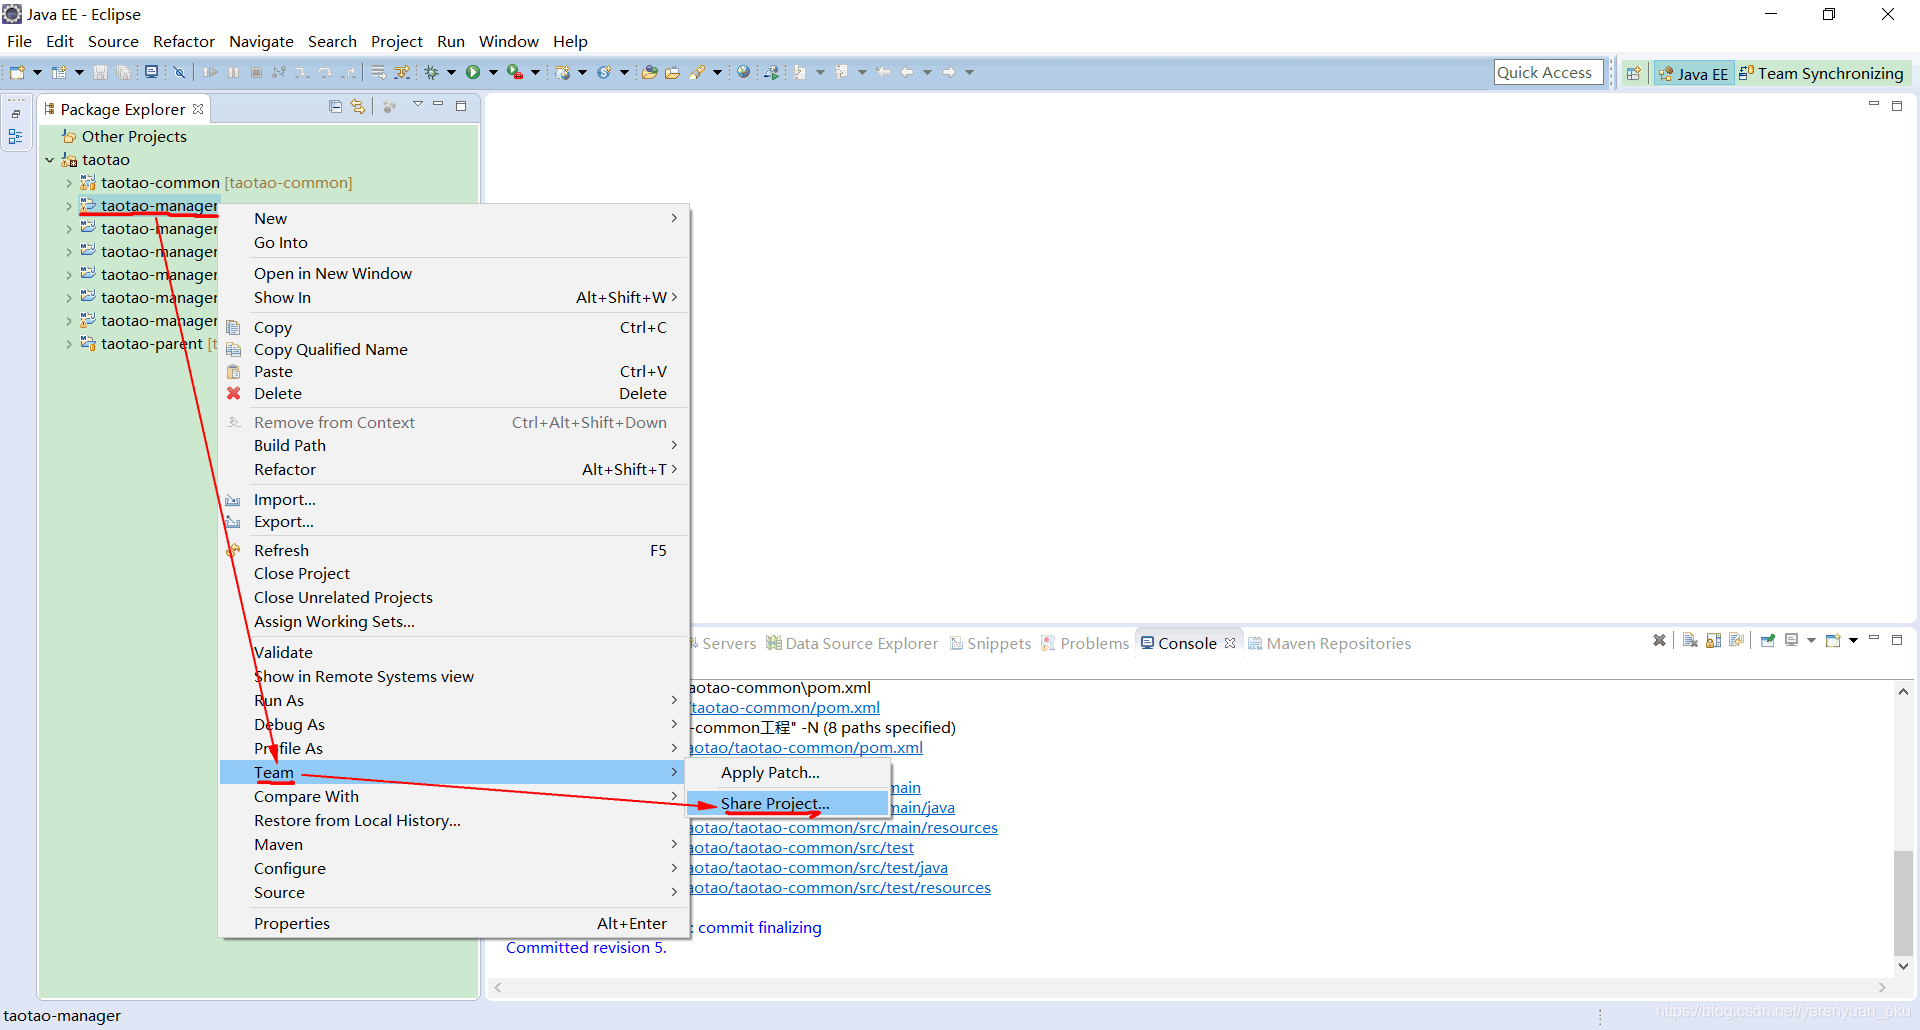Open Package Explorer View Menu triangle
This screenshot has height=1030, width=1920.
point(418,105)
